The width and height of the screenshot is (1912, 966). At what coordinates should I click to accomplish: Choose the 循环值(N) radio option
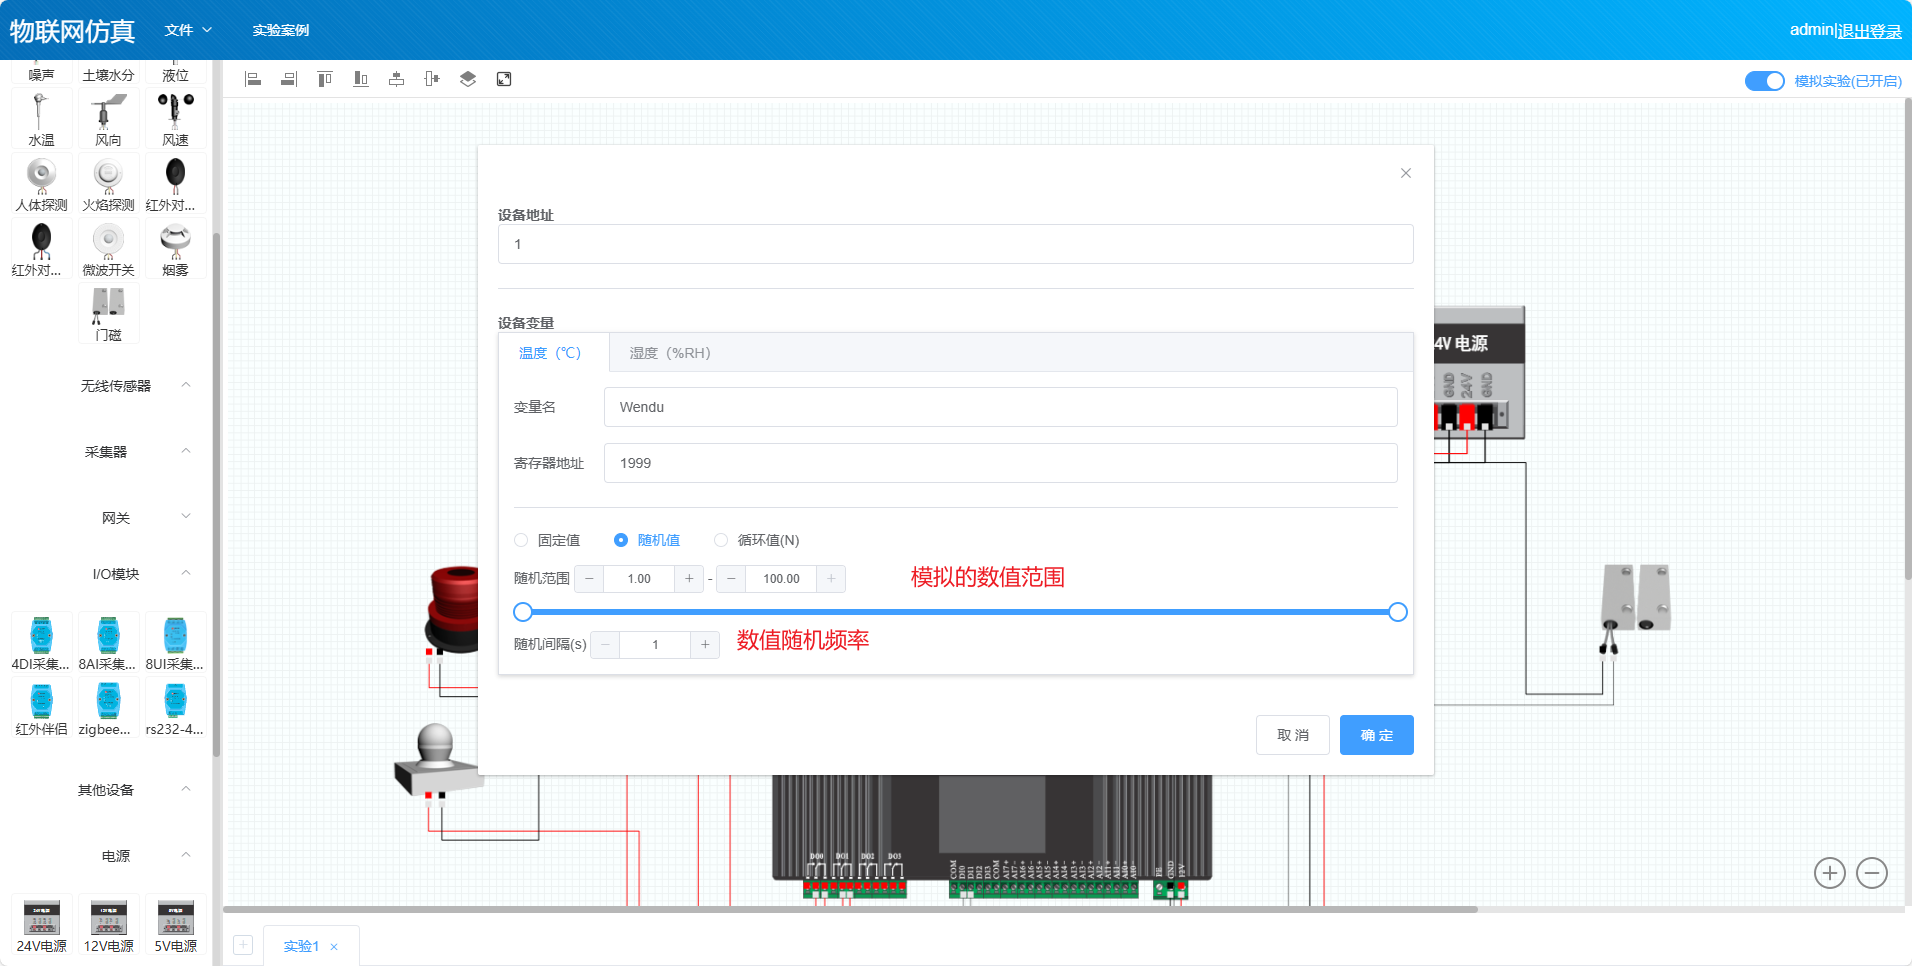[x=721, y=540]
